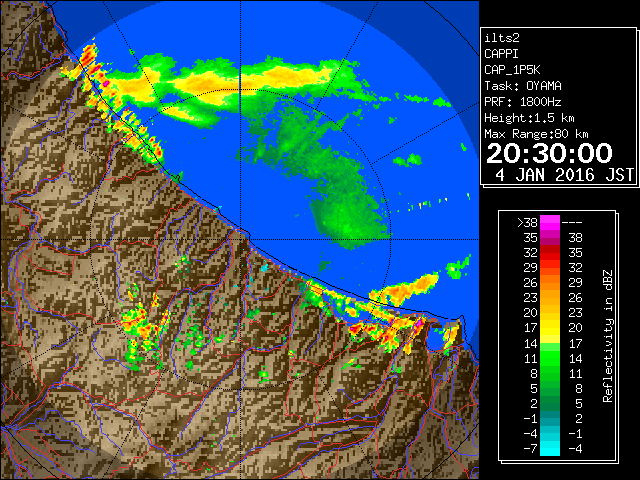The height and width of the screenshot is (480, 640).
Task: Click the 20:30:00 timestamp text
Action: [x=549, y=153]
